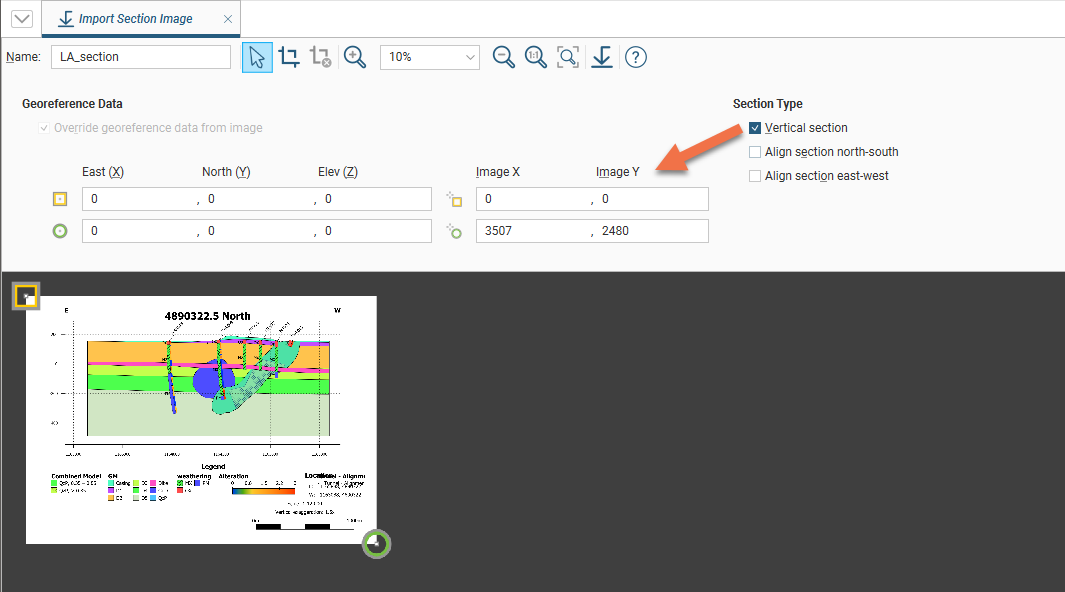Reset zoom to 1:1 scale
The image size is (1065, 592).
coord(536,57)
